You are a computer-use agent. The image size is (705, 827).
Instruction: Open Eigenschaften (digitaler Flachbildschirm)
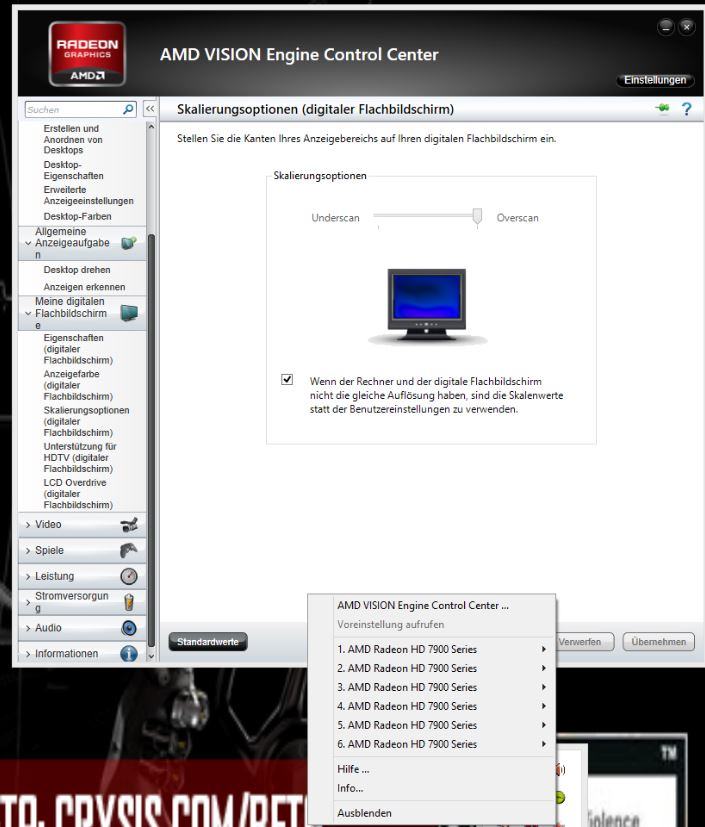point(78,349)
